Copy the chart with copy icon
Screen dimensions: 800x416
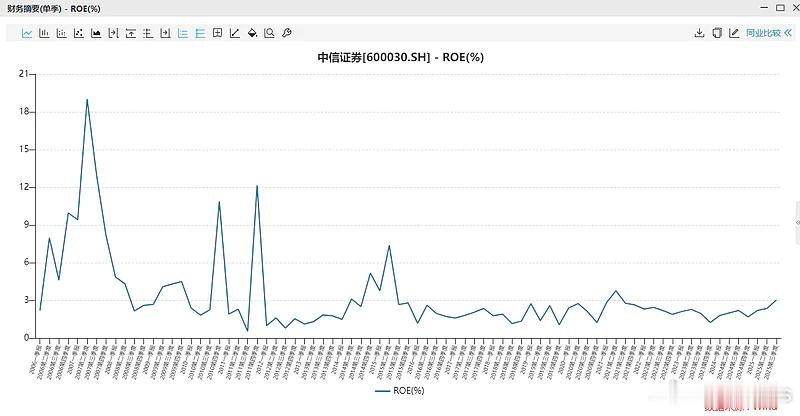pos(717,33)
